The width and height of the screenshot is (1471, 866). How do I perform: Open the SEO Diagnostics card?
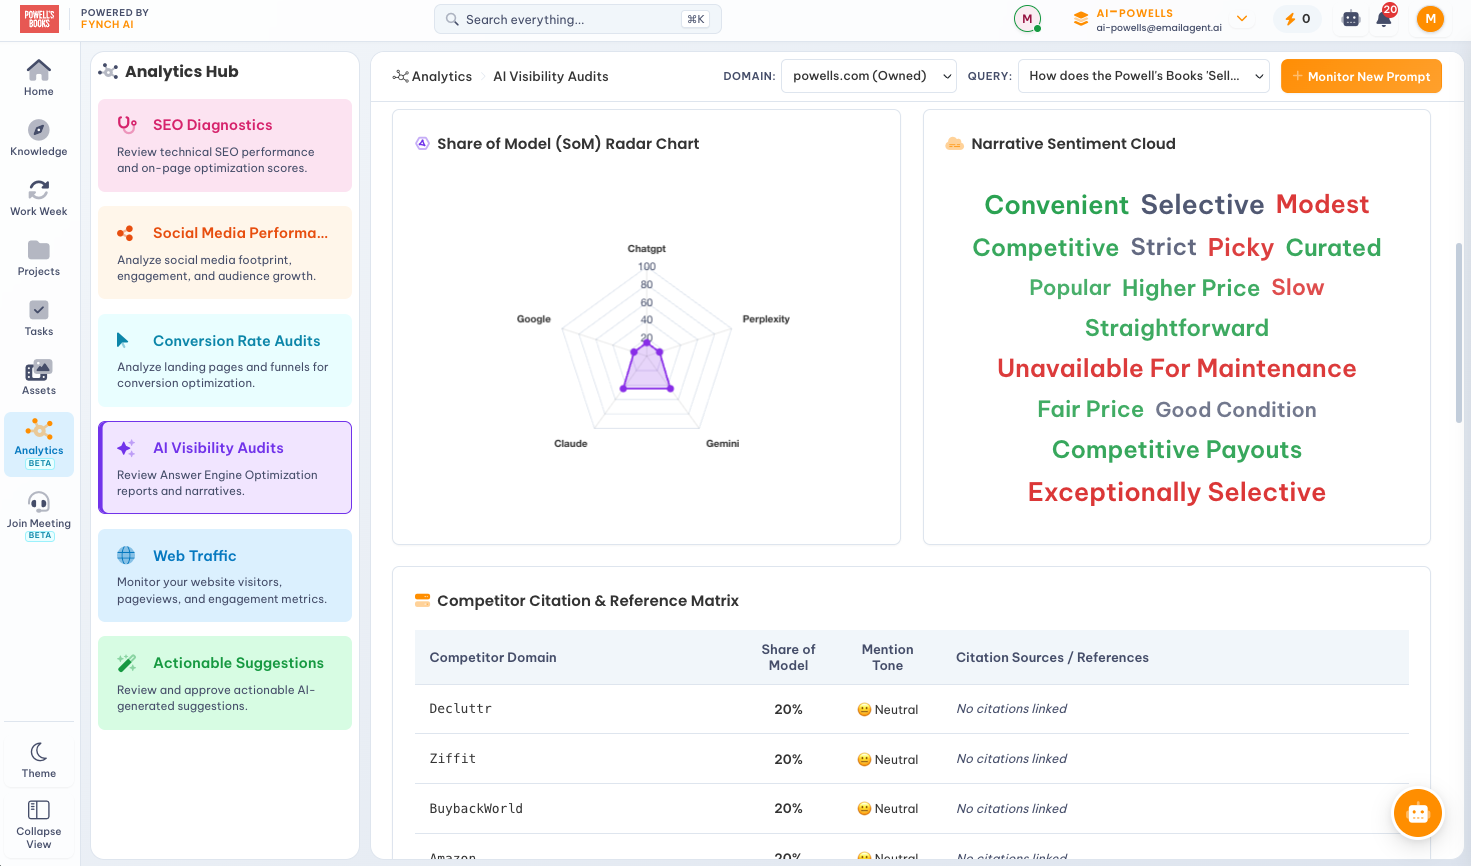pos(225,145)
